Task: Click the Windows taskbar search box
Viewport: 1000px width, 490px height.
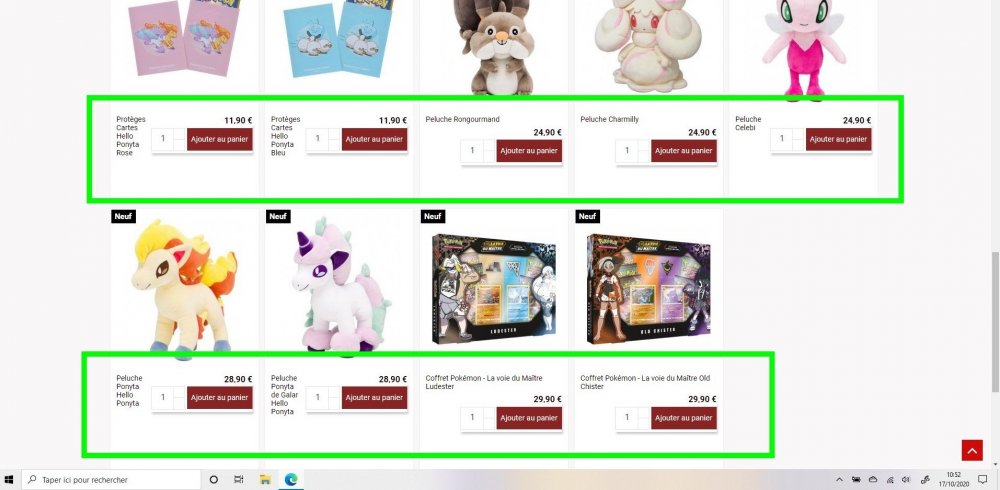Action: click(x=112, y=479)
